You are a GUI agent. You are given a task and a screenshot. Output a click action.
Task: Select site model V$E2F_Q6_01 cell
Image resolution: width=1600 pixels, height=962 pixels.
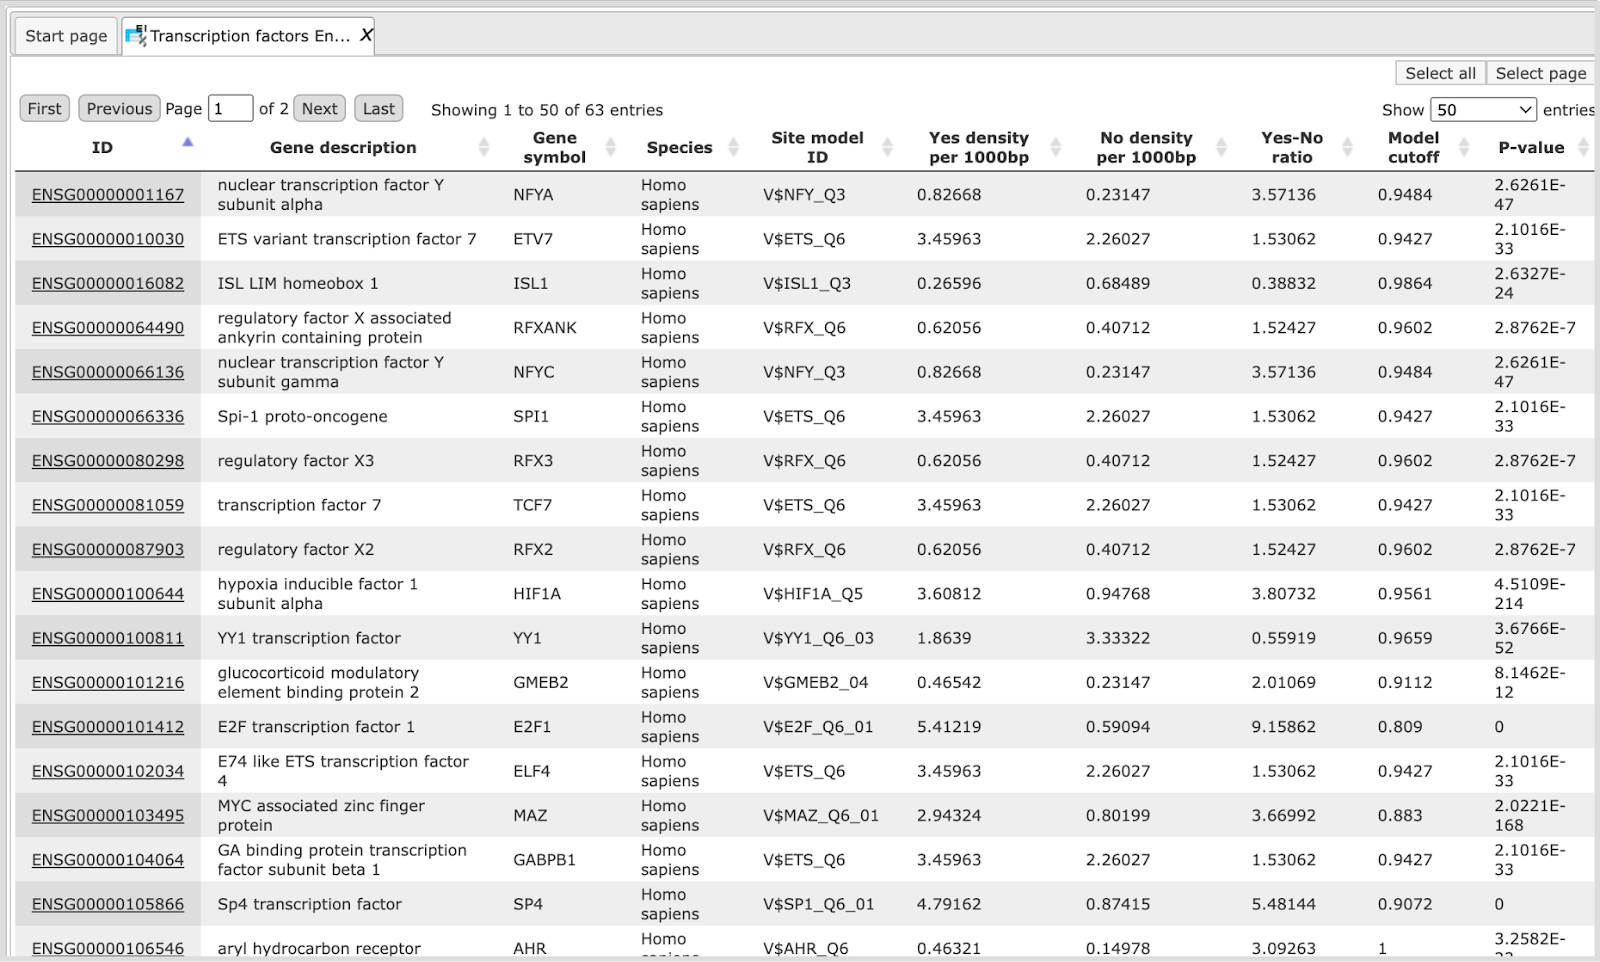pos(818,727)
